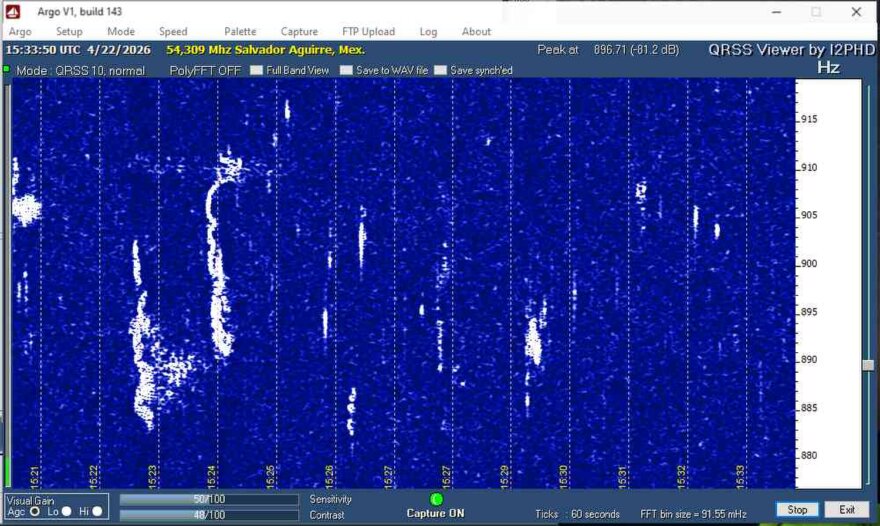
Task: Open the Setup menu
Action: pyautogui.click(x=69, y=32)
